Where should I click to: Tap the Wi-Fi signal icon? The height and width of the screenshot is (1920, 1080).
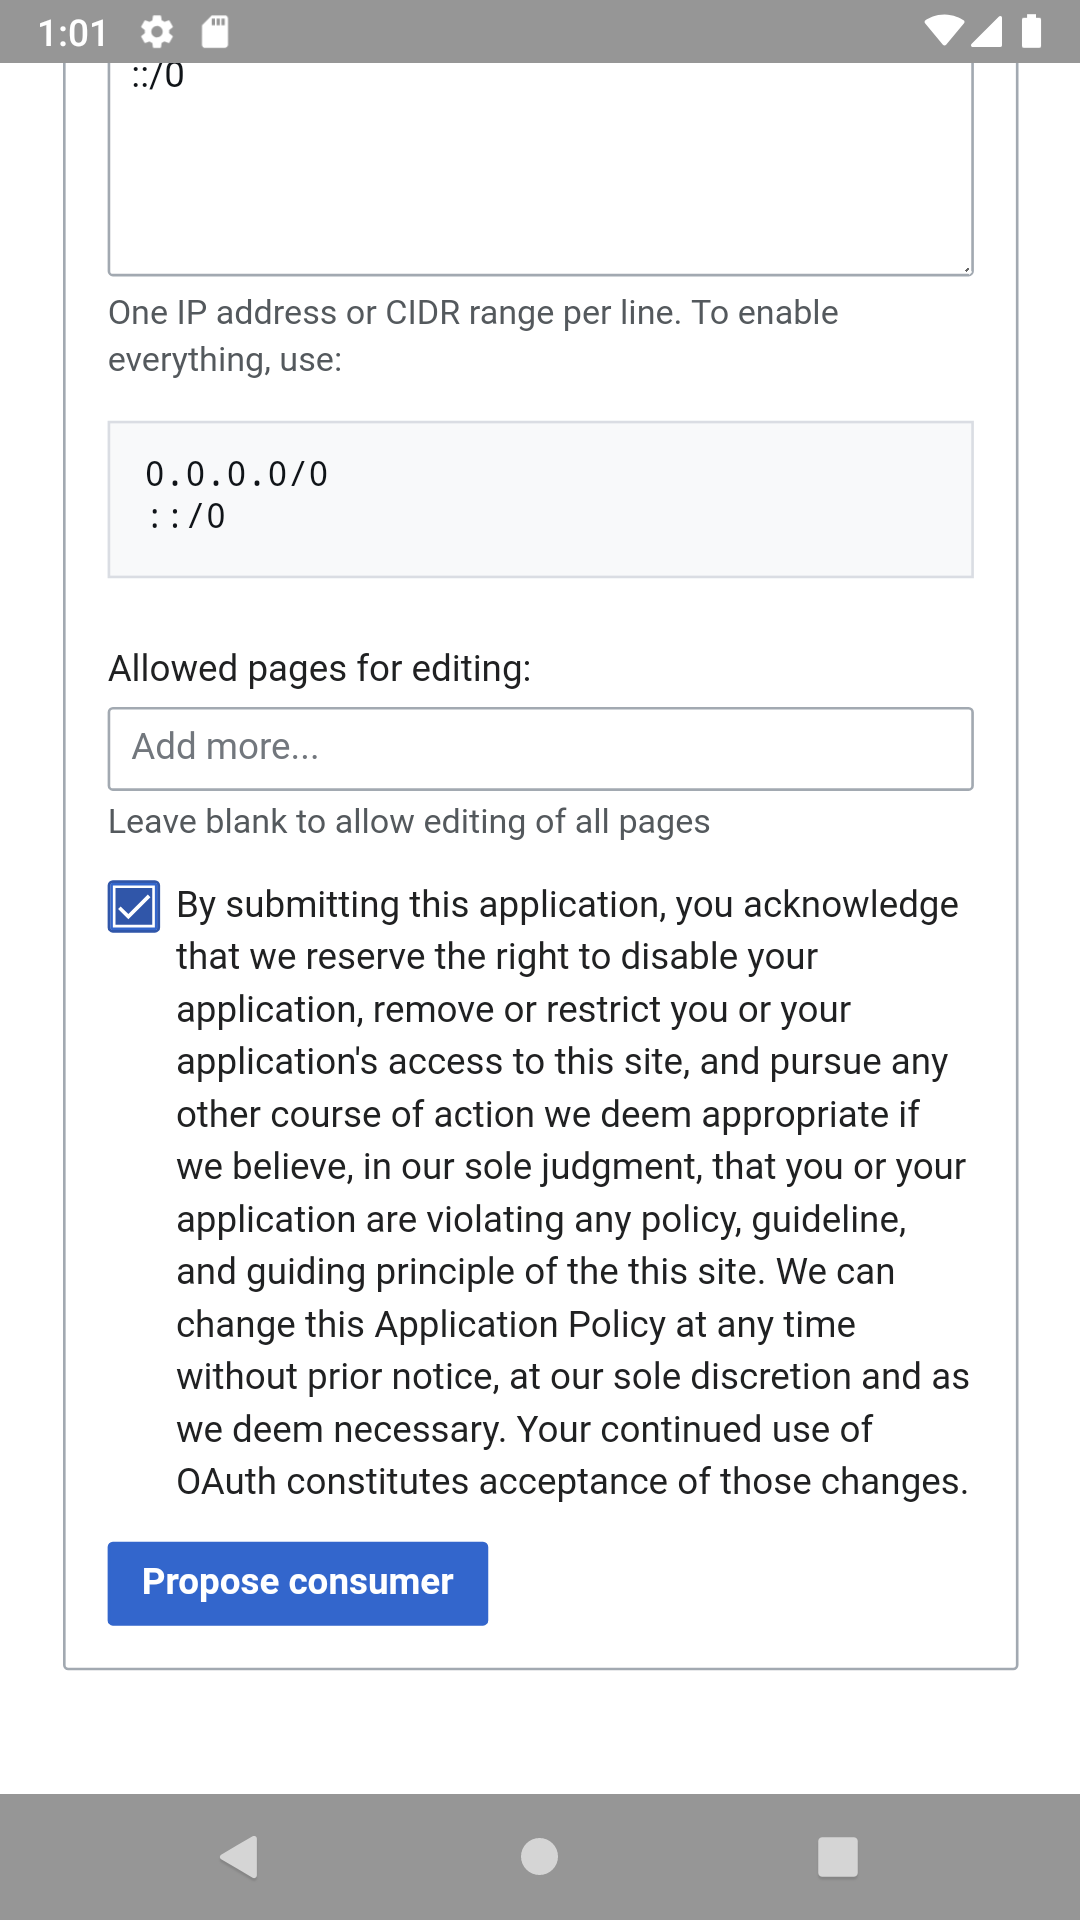pyautogui.click(x=941, y=31)
